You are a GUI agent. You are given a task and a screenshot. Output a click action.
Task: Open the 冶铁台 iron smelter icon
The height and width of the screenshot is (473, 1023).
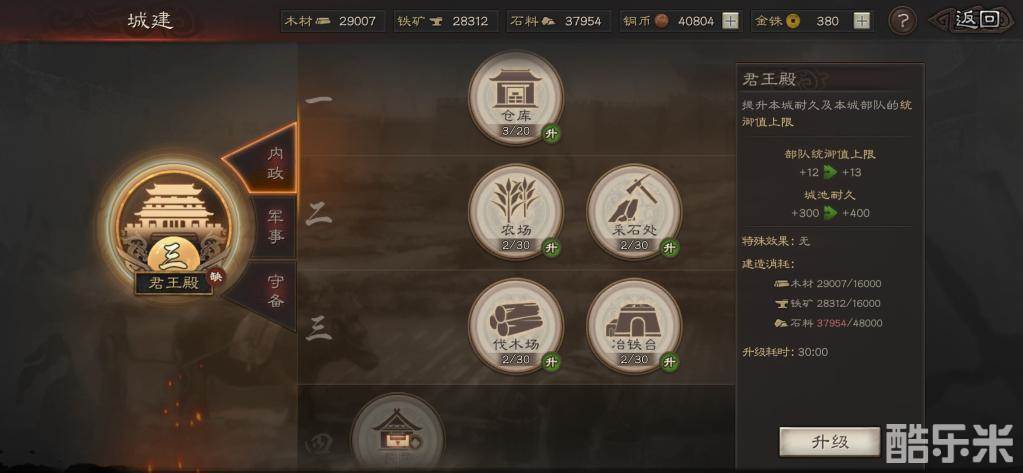[x=634, y=326]
